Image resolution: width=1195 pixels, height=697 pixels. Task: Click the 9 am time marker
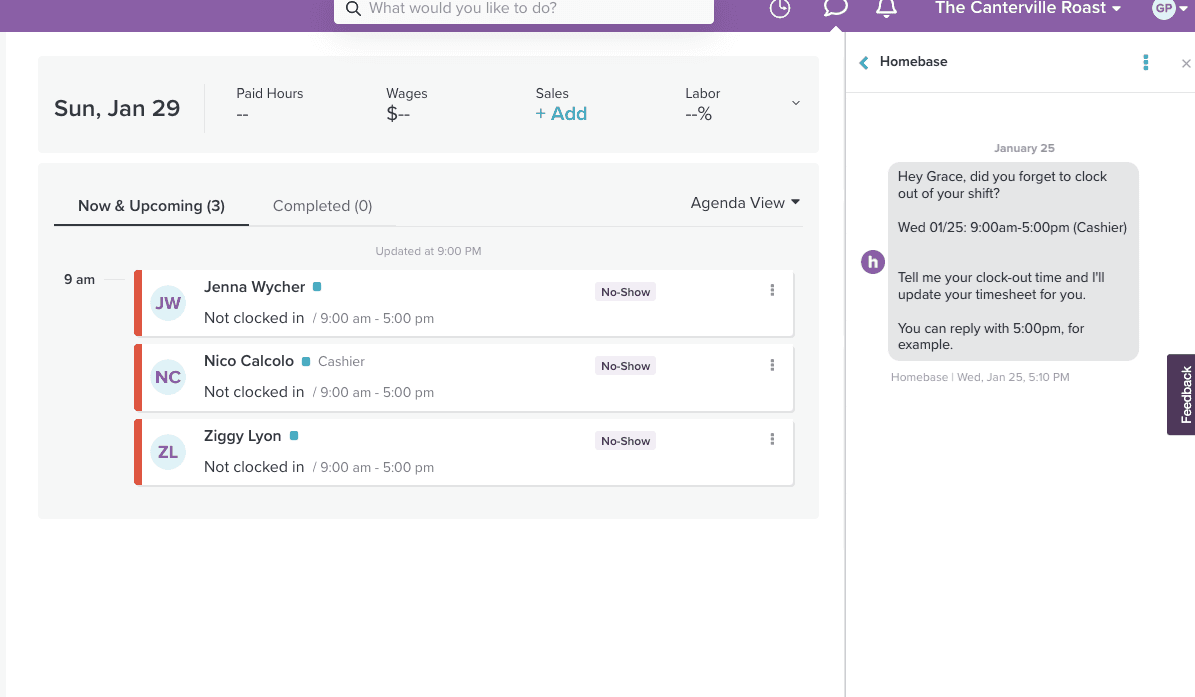tap(79, 280)
